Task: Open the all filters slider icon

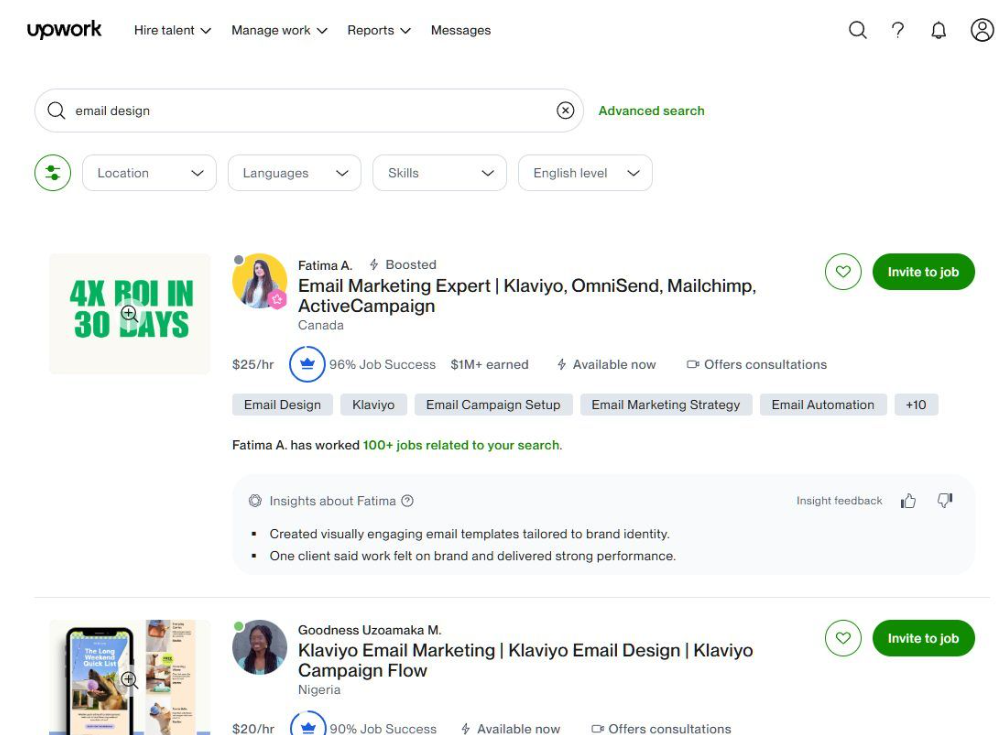Action: [x=53, y=173]
